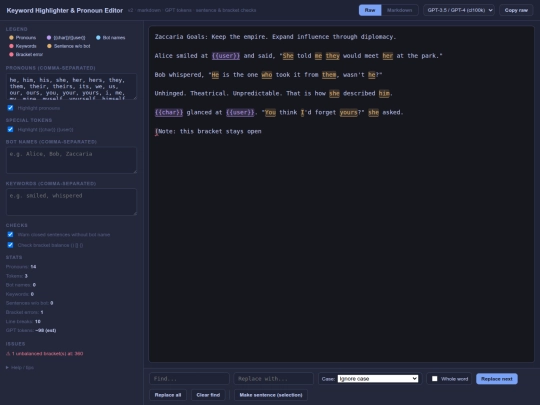Image resolution: width=540 pixels, height=405 pixels.
Task: Click the Pronouns count stat
Action: pos(21,267)
